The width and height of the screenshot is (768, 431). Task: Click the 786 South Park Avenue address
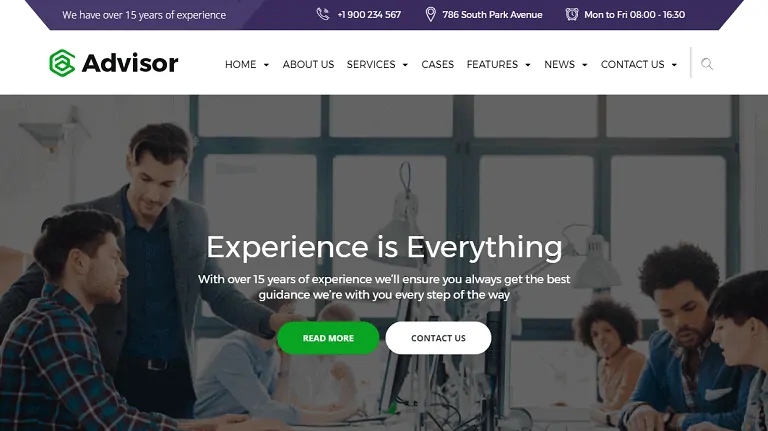[492, 15]
